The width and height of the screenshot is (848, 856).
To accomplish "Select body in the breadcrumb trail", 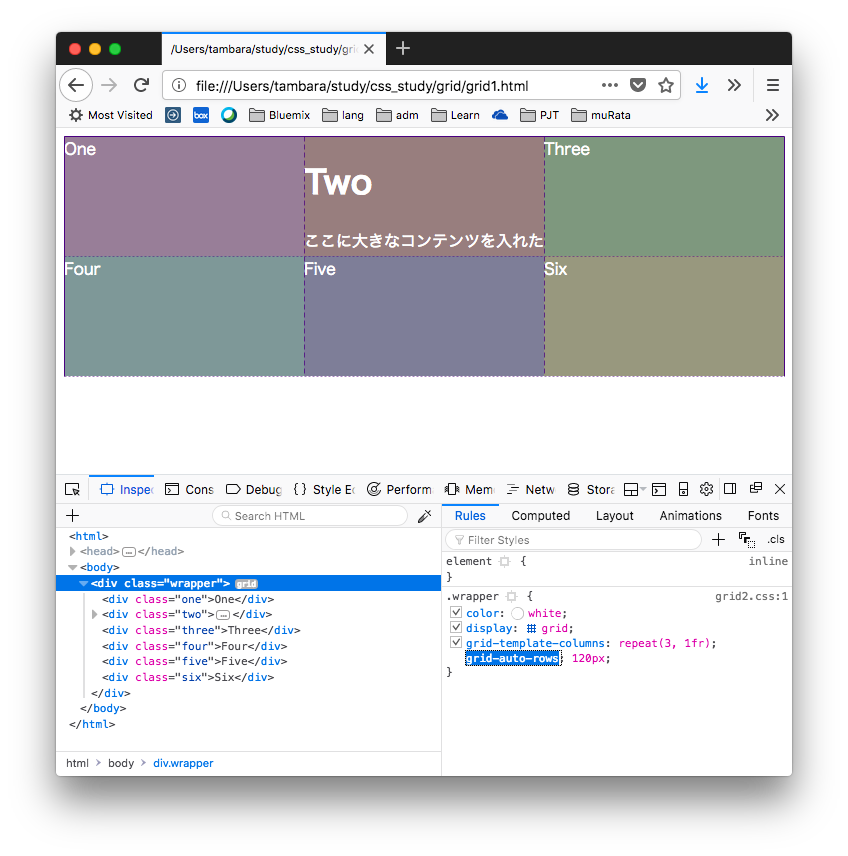I will (121, 763).
